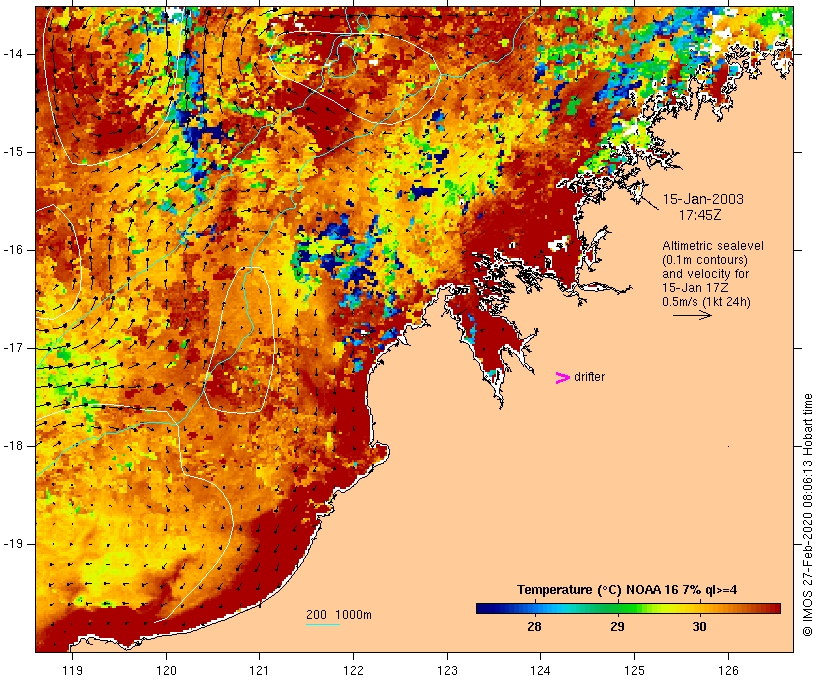Click the longitude label '120'
The width and height of the screenshot is (820, 680).
point(166,671)
